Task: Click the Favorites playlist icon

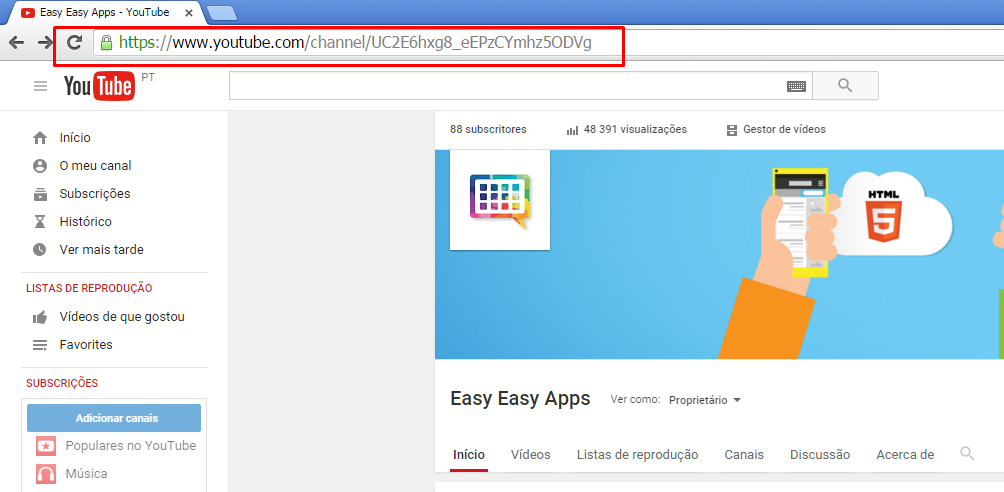Action: (x=40, y=345)
